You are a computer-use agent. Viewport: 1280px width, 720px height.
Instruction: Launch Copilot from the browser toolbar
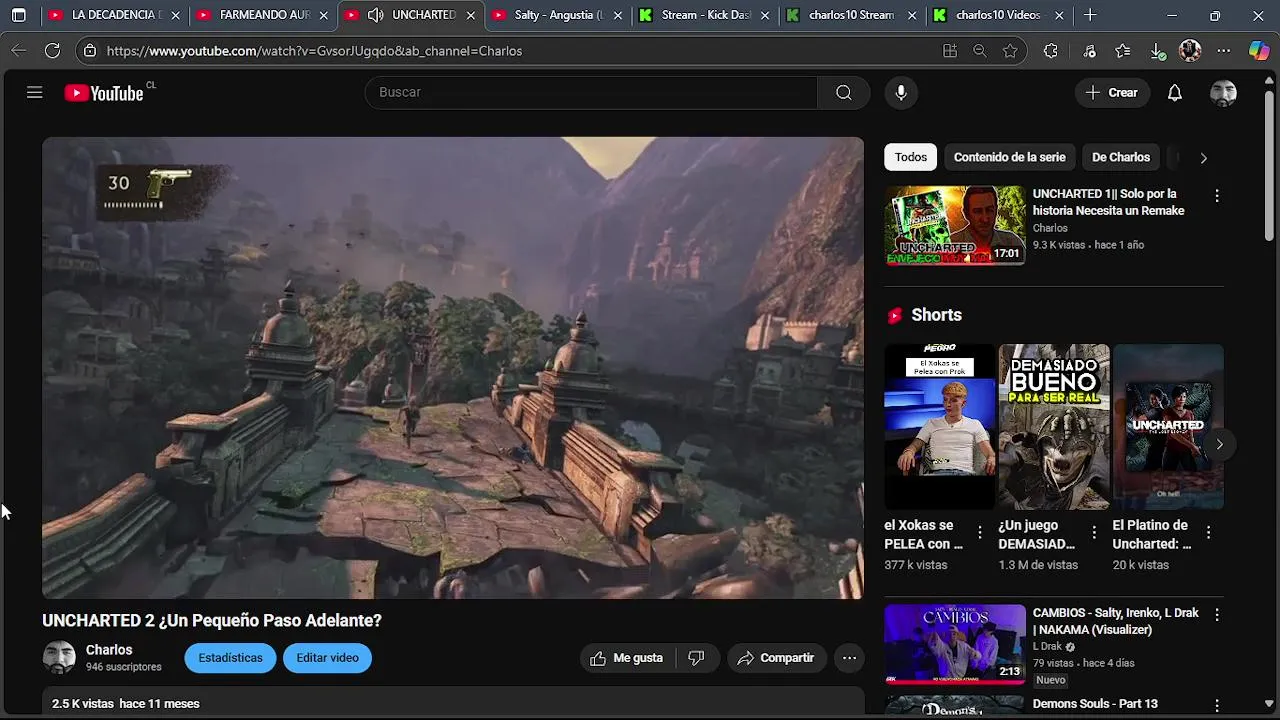1259,51
